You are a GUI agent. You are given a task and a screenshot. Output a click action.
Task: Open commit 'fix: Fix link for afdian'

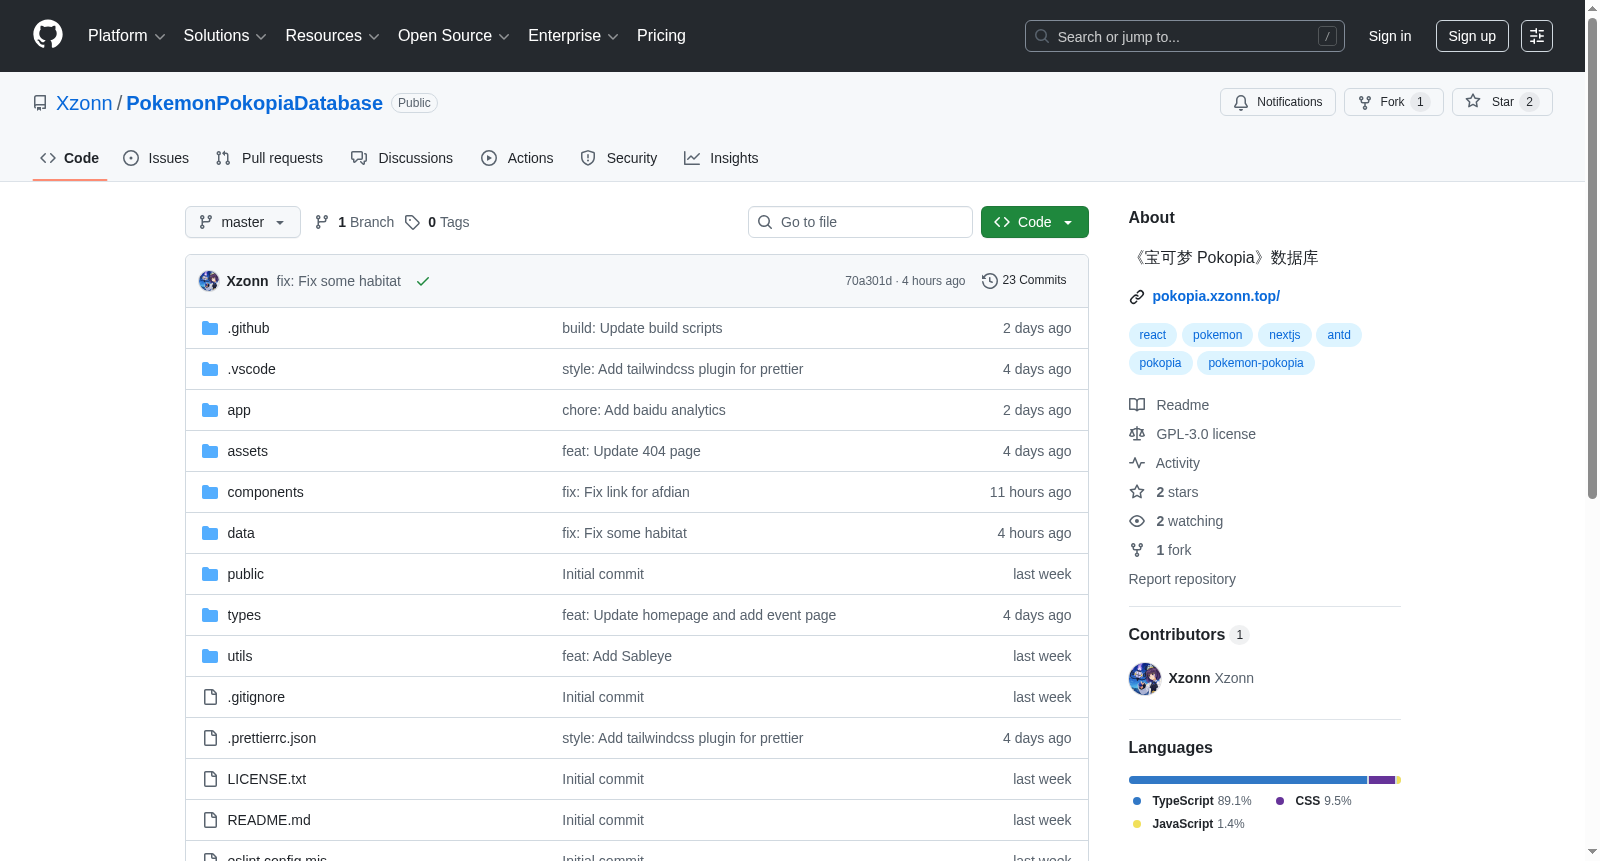(626, 492)
